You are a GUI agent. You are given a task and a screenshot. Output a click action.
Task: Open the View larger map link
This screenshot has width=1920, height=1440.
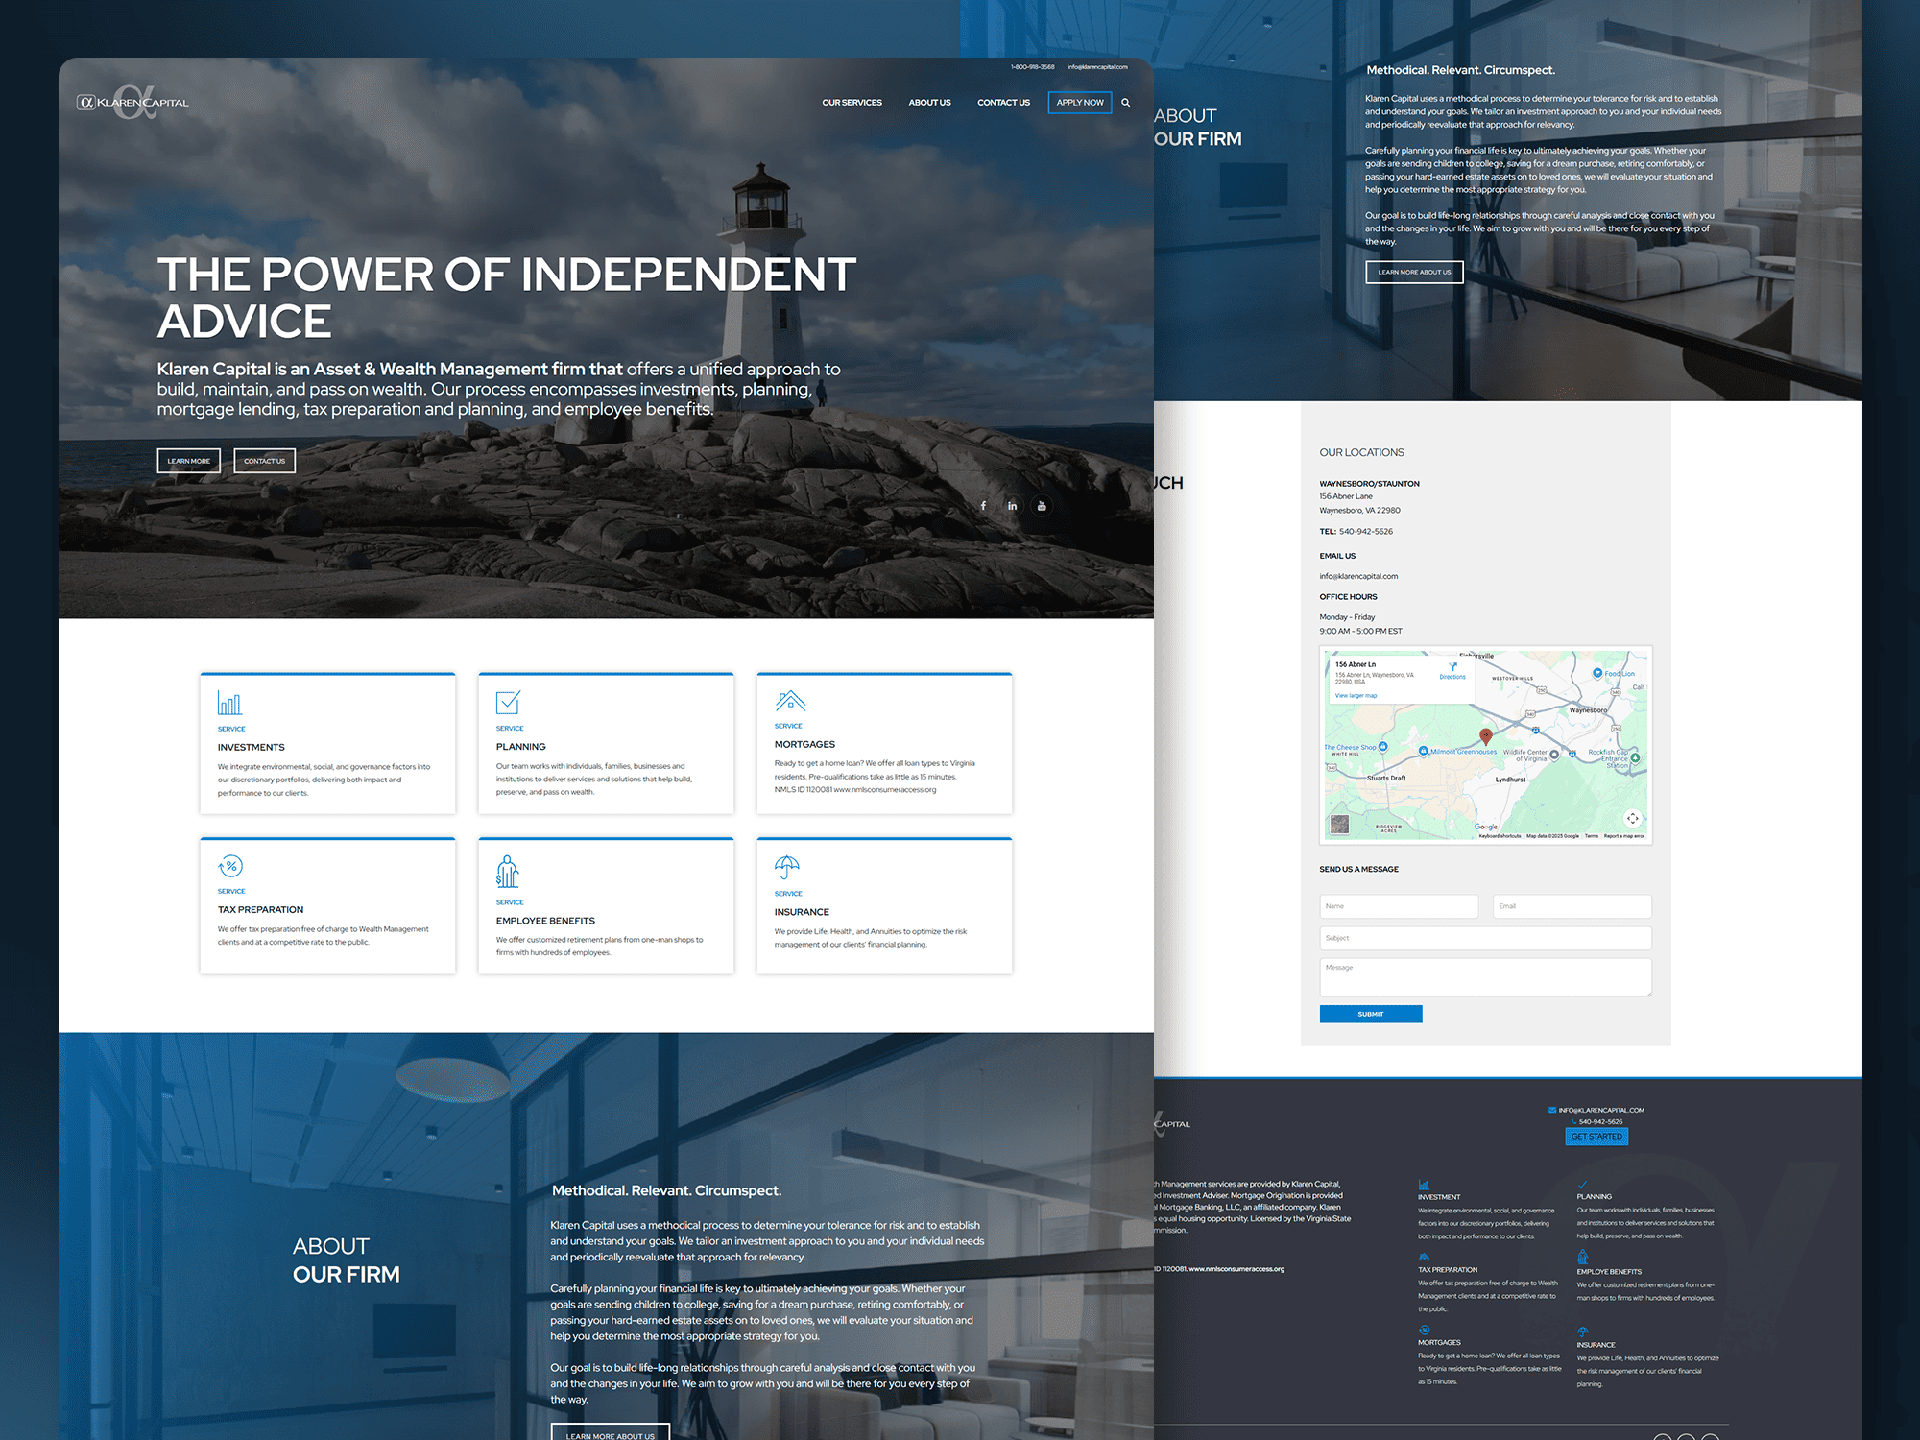pos(1356,696)
